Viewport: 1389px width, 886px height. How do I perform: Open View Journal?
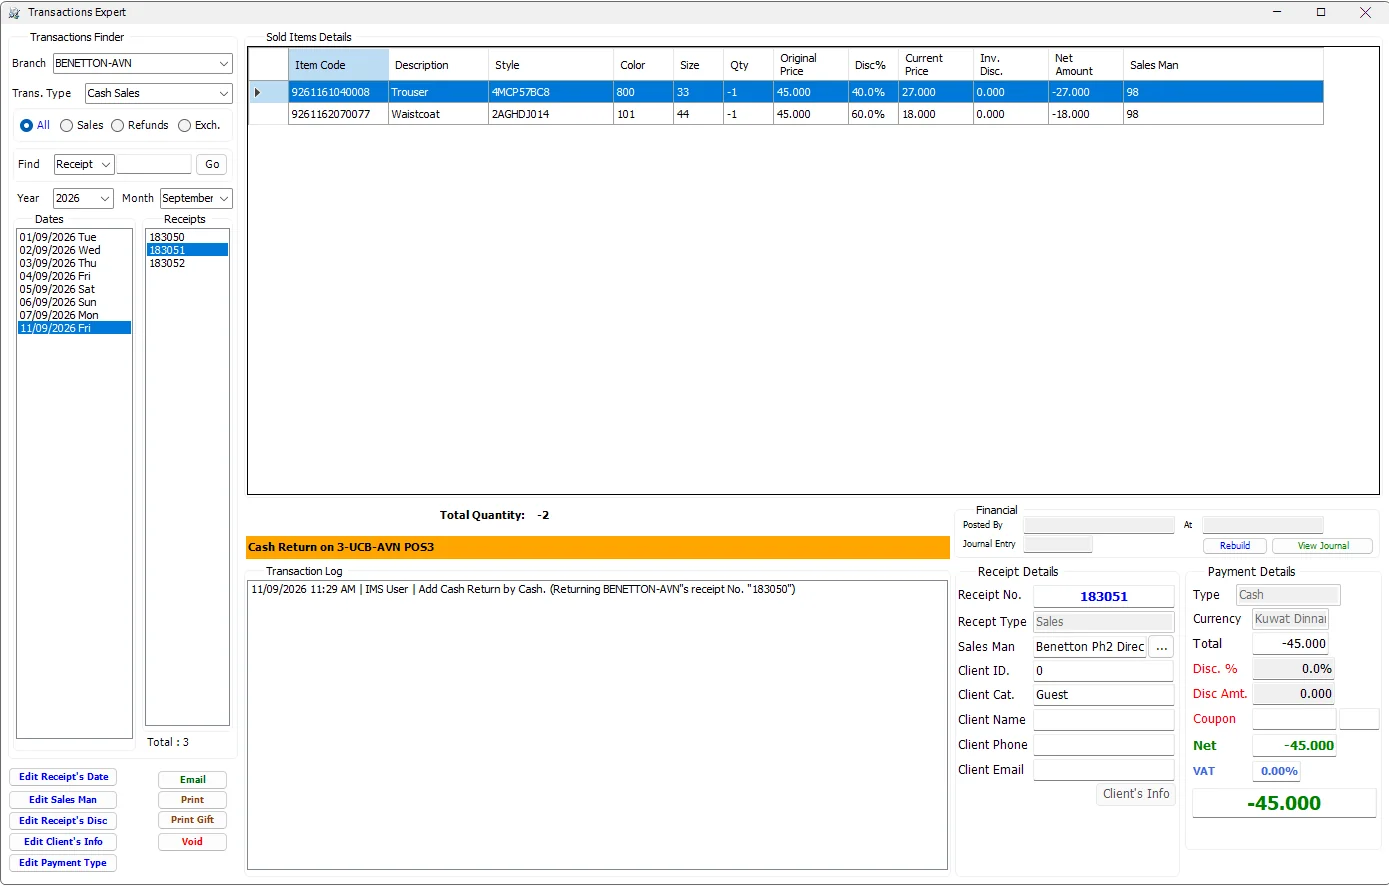[1323, 546]
